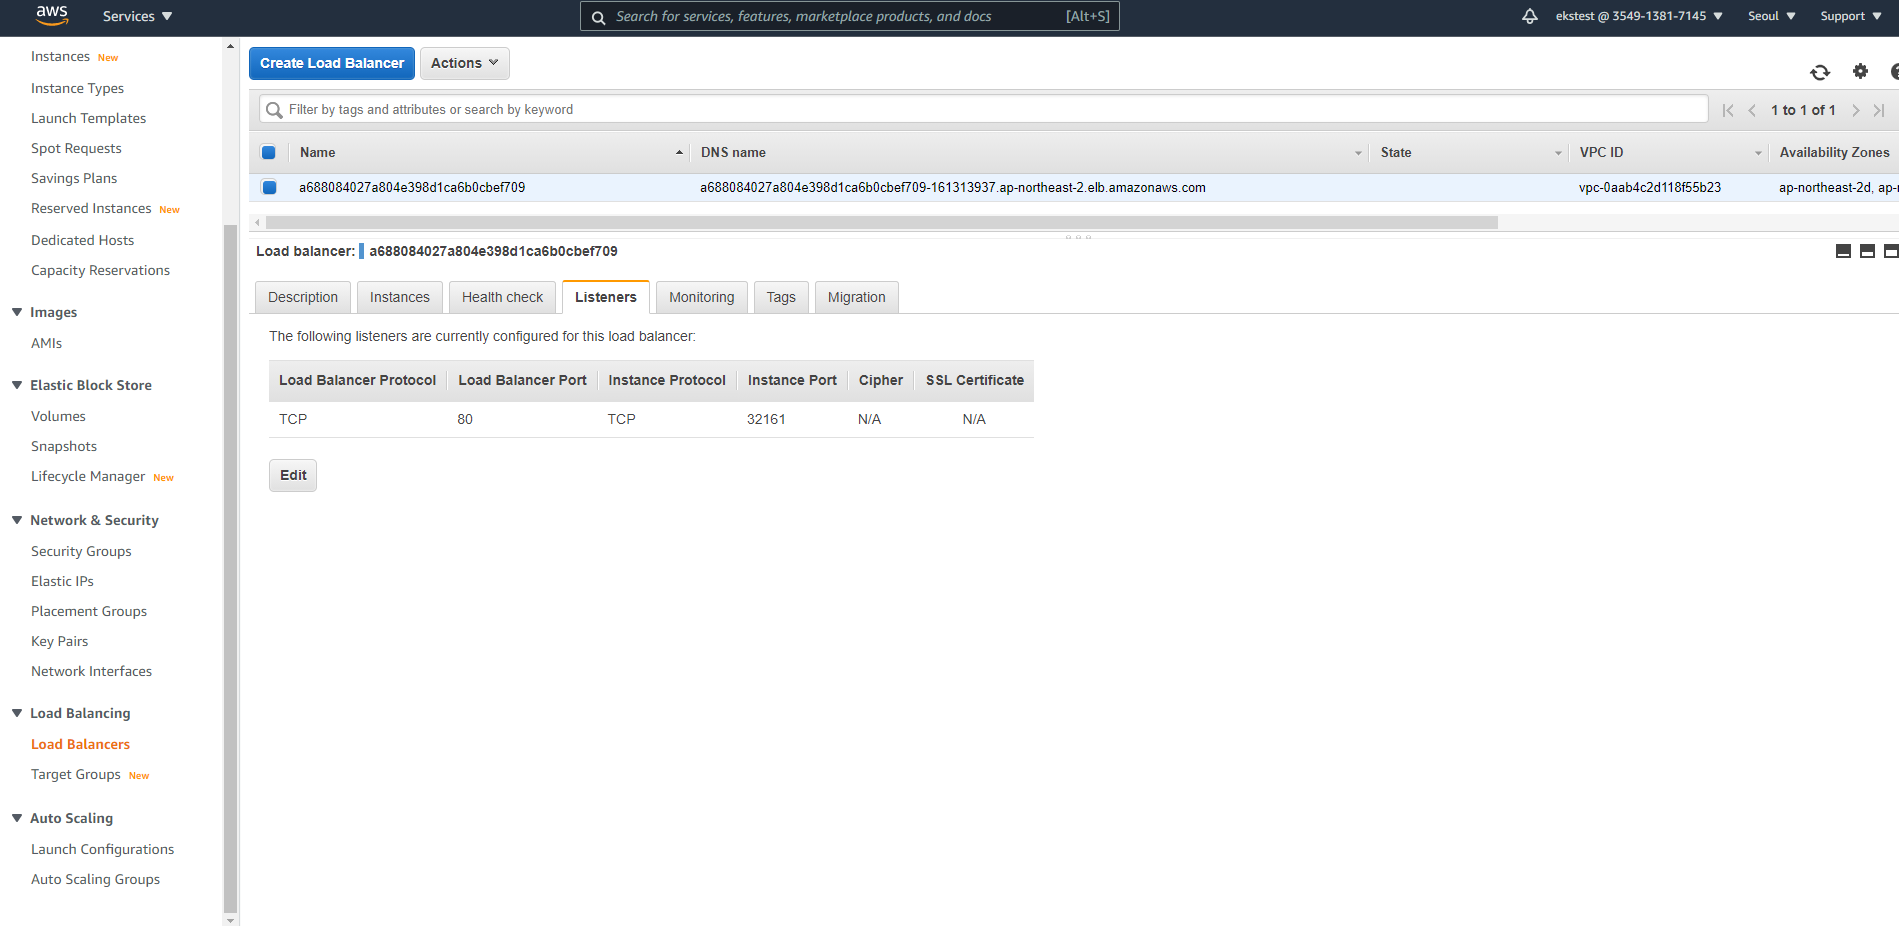Maximize the details pane layout icon
This screenshot has width=1899, height=926.
click(1891, 251)
